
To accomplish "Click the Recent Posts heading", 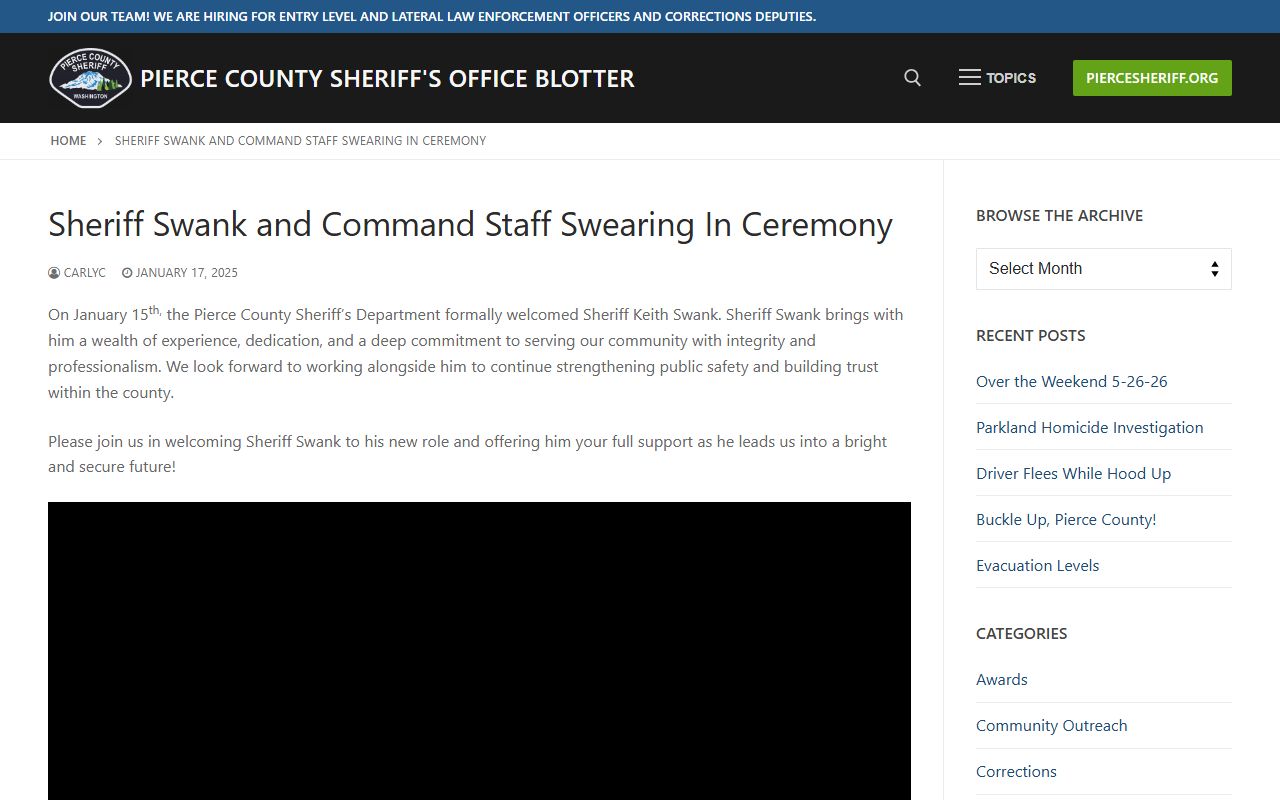I will (1030, 335).
